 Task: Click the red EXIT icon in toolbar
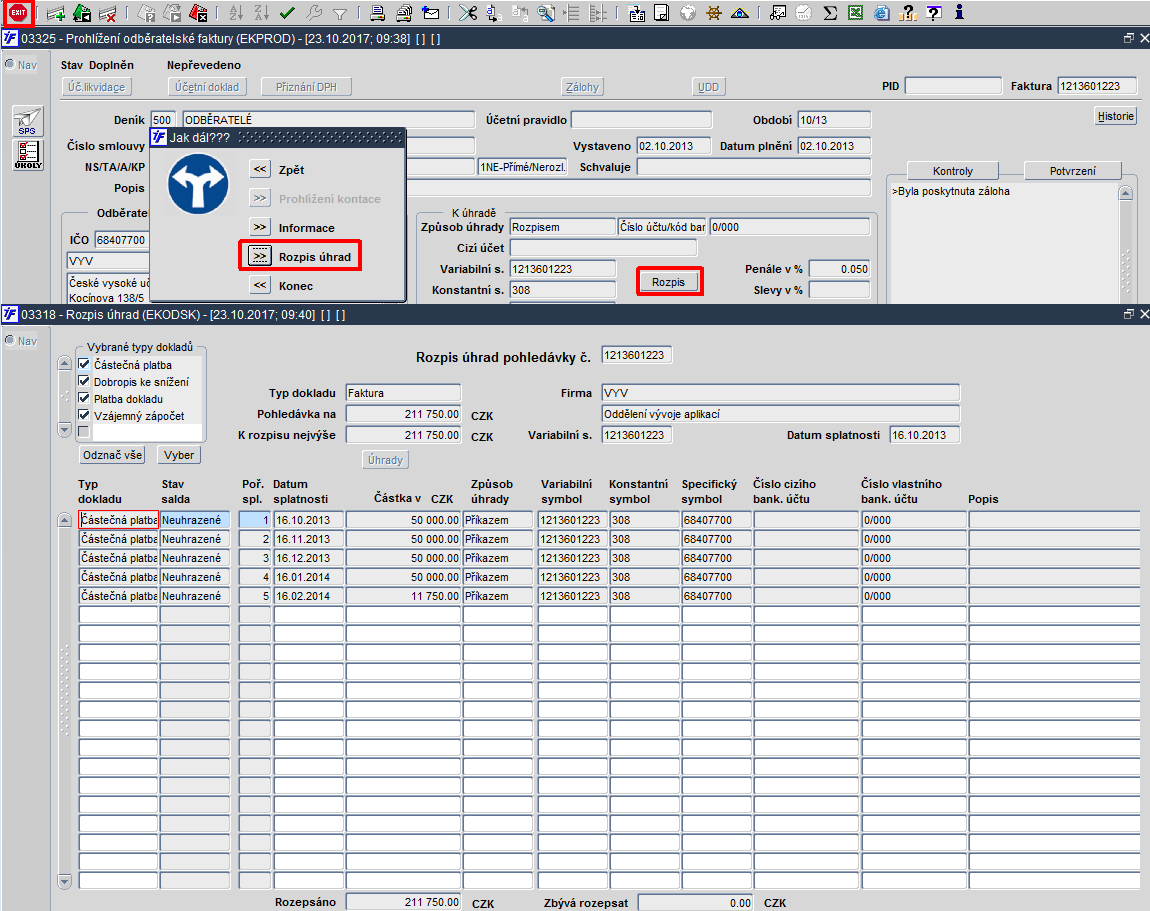(x=18, y=12)
